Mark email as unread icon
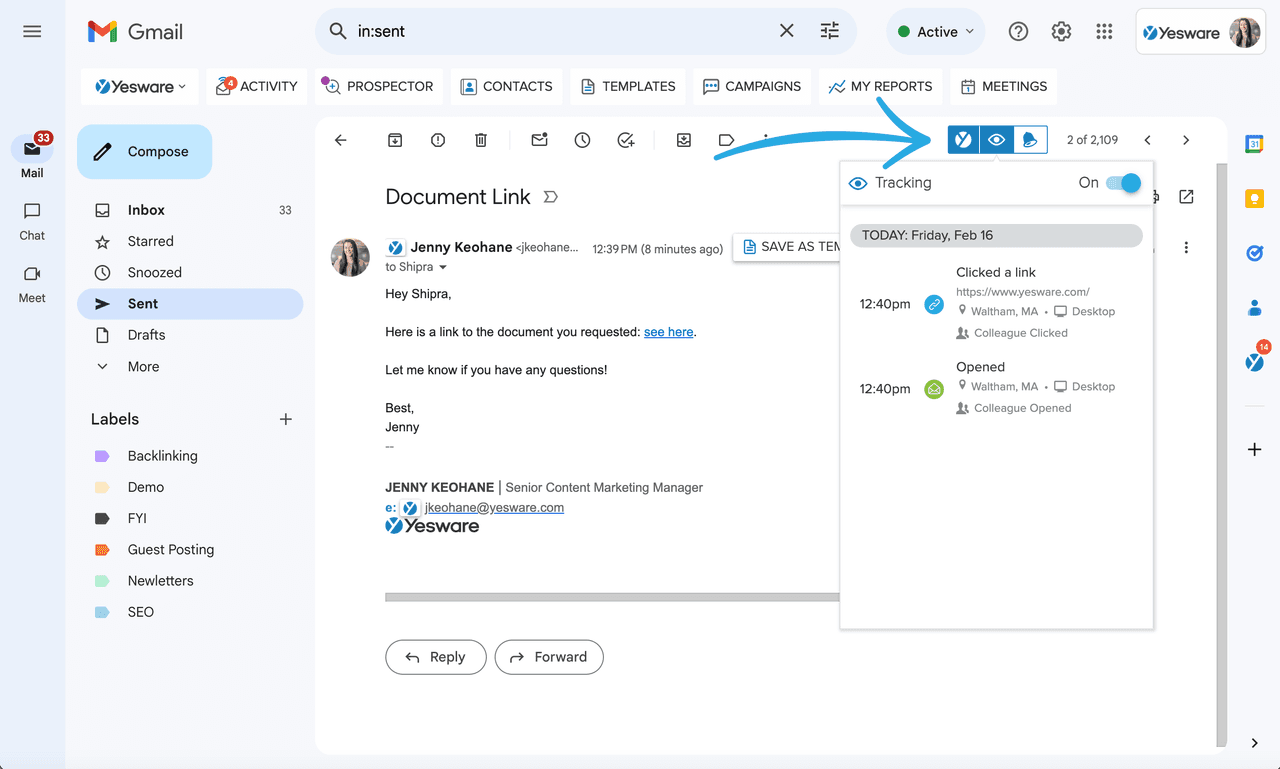This screenshot has height=769, width=1280. point(540,140)
